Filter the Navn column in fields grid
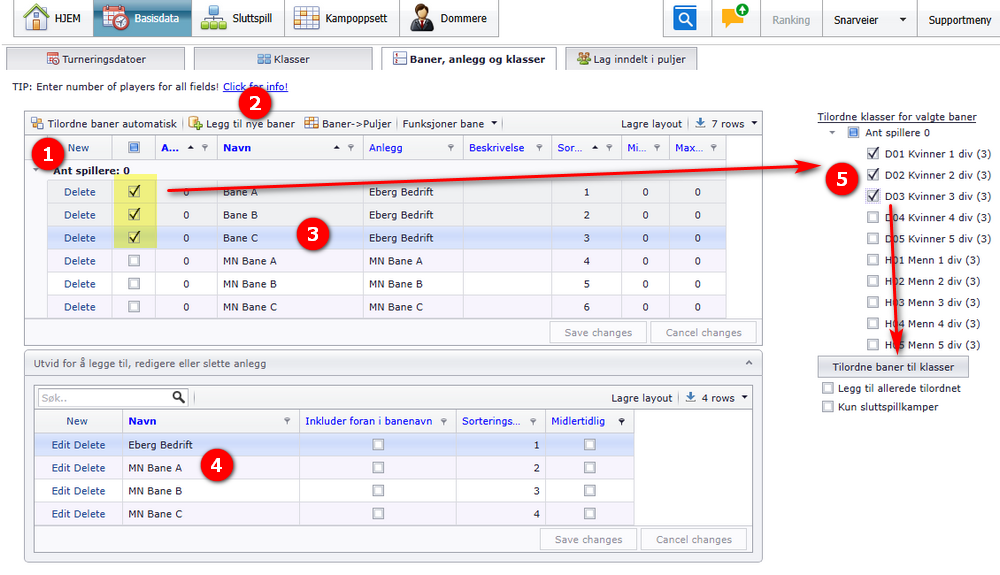This screenshot has height=575, width=1000. [x=350, y=148]
